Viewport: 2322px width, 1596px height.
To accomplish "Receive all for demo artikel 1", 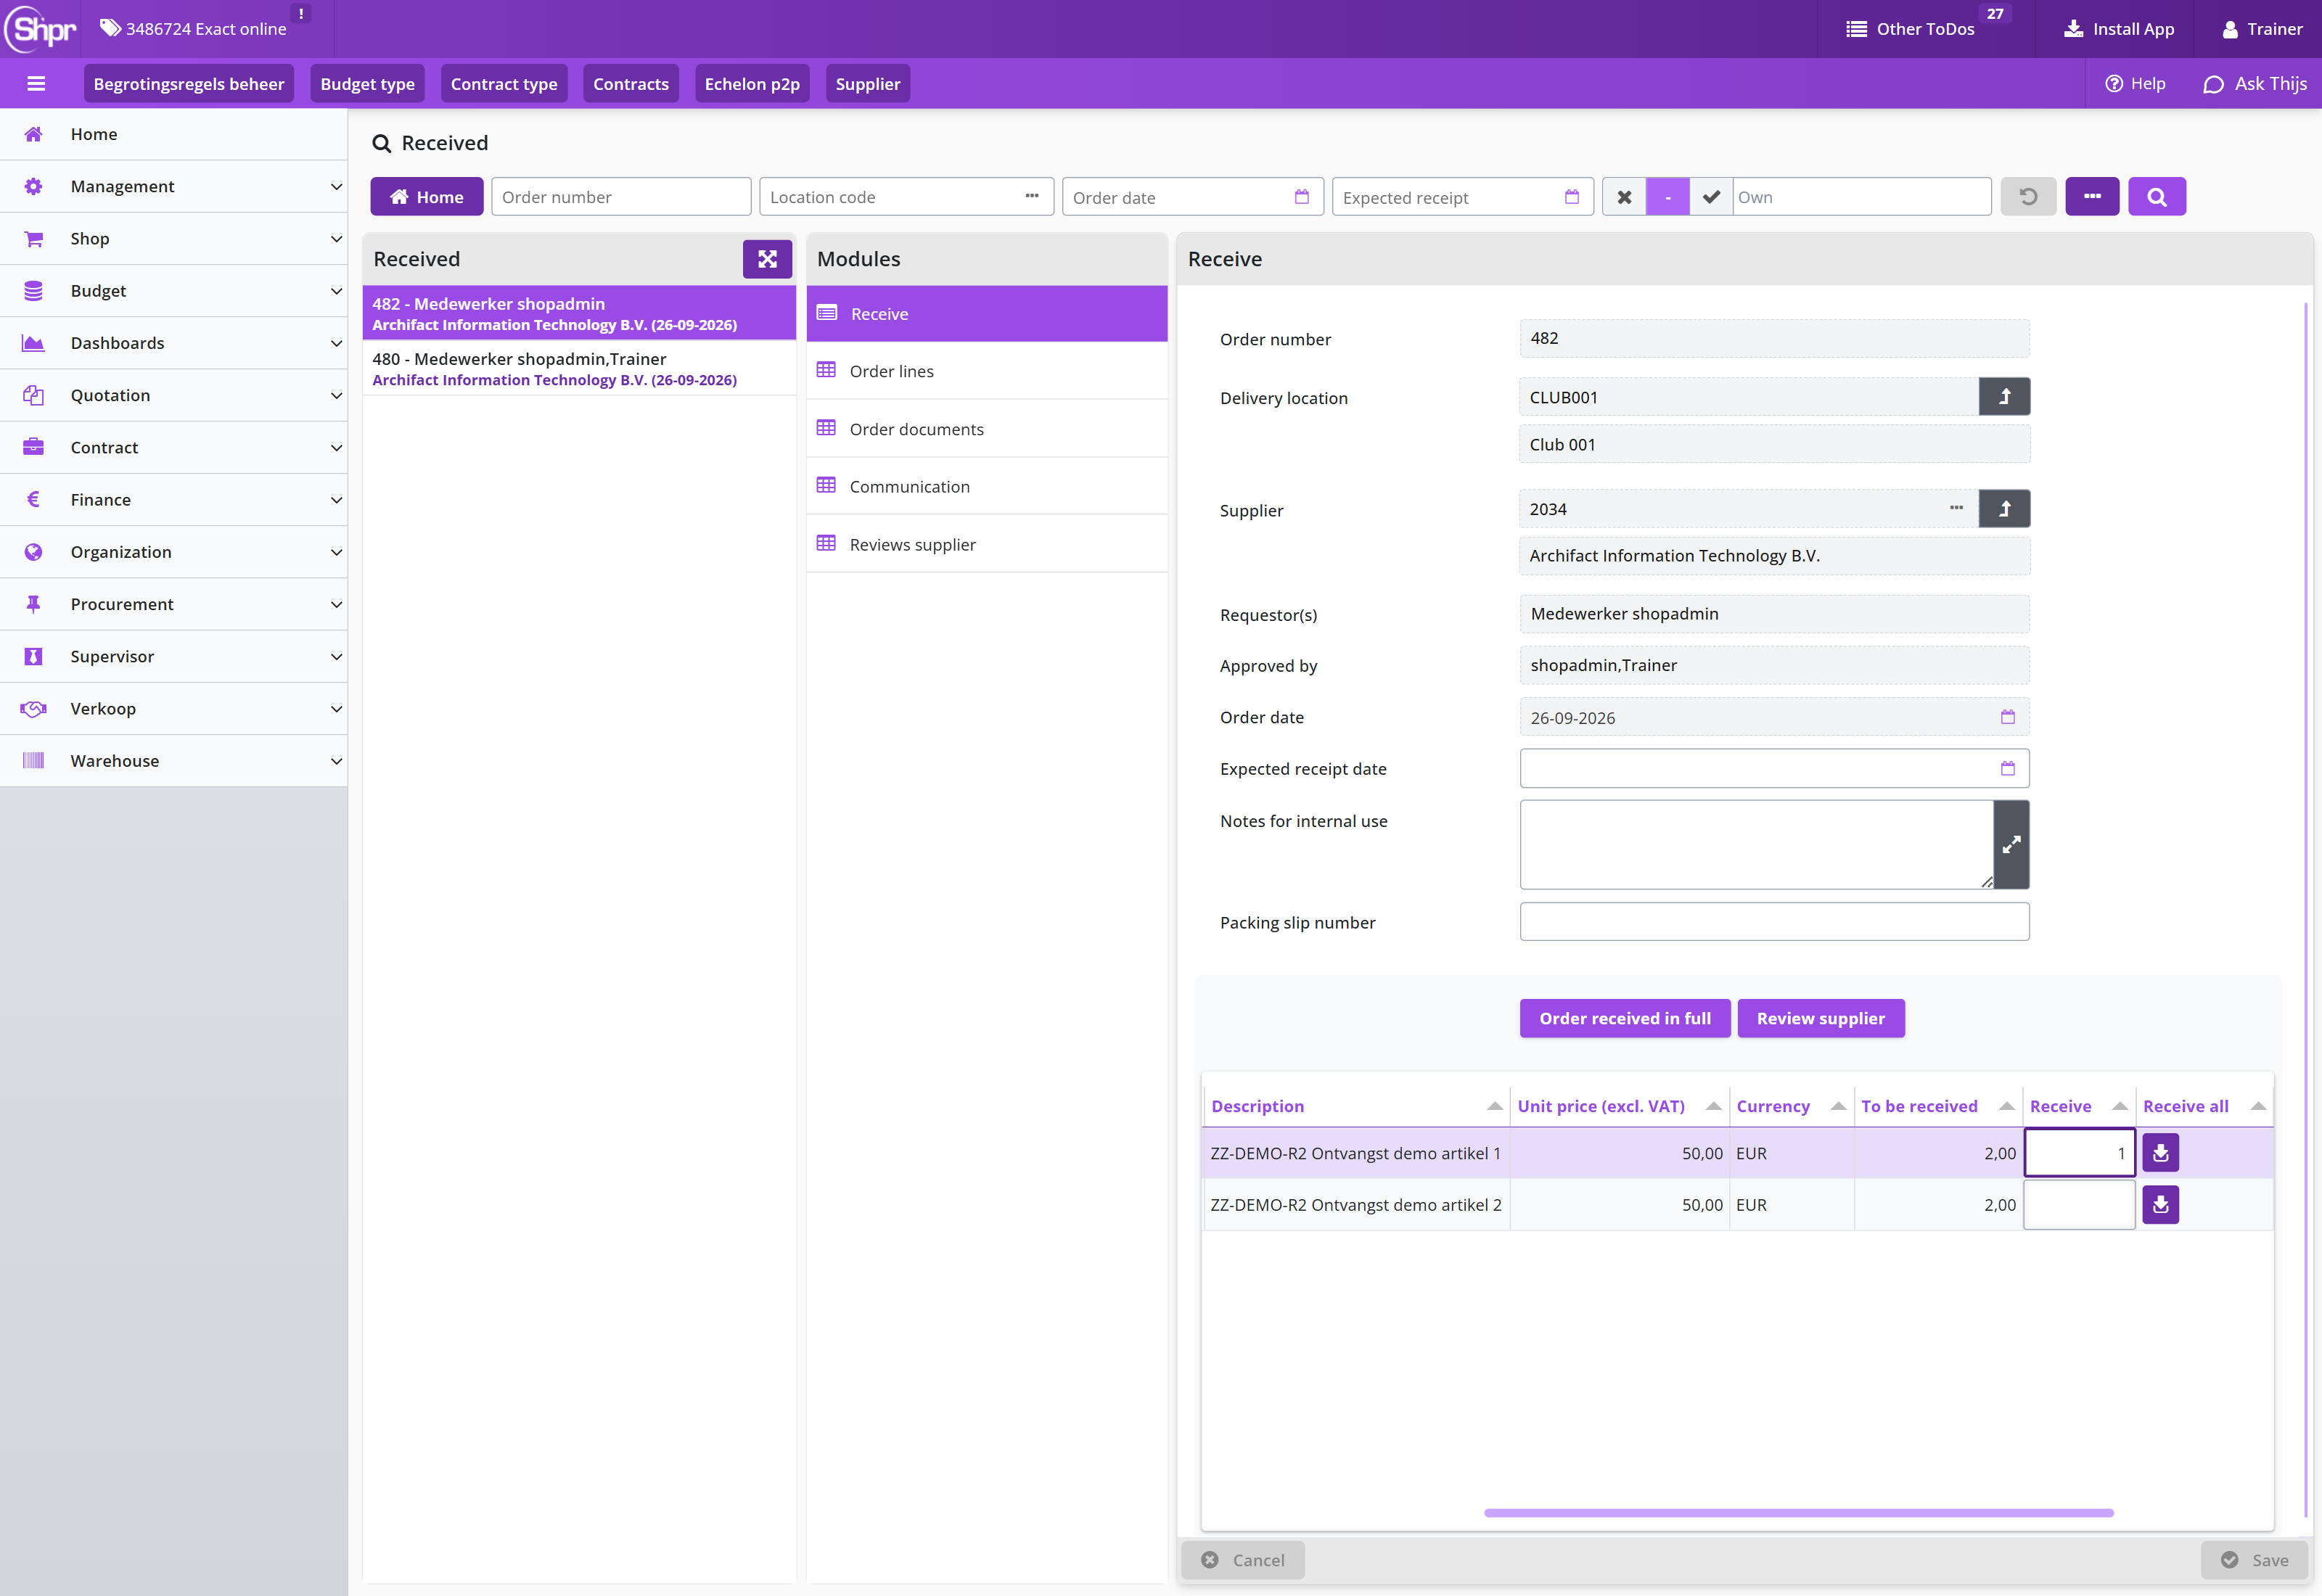I will [2160, 1153].
